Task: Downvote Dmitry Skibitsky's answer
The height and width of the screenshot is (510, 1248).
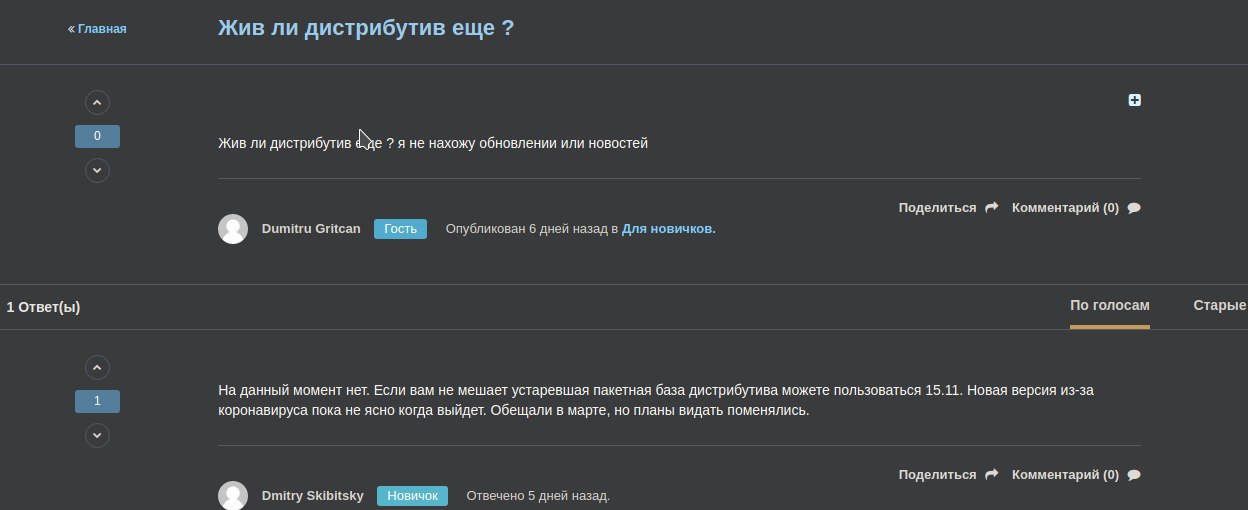Action: tap(97, 435)
